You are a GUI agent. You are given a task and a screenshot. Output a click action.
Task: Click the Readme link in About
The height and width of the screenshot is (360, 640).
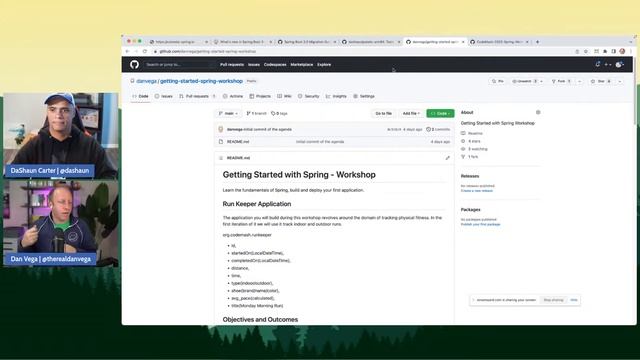click(x=475, y=133)
